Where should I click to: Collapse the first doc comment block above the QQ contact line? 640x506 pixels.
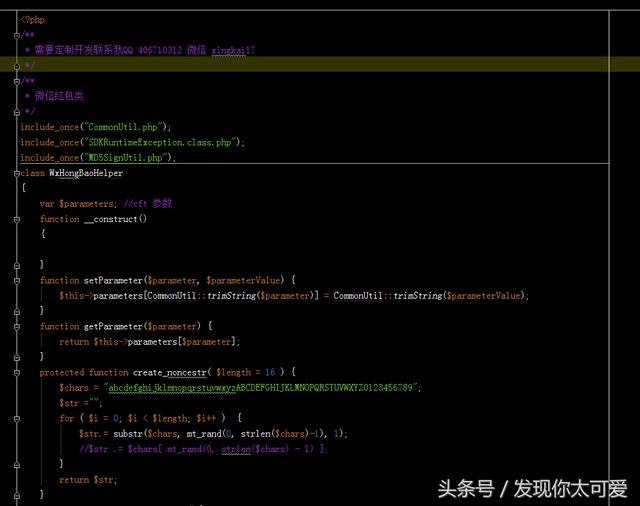tap(17, 36)
